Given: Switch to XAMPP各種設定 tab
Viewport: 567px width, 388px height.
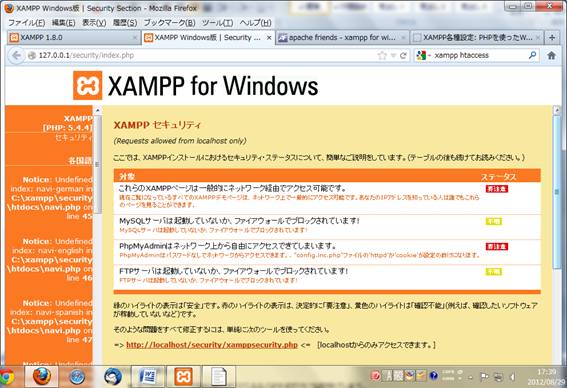Looking at the screenshot, I should [477, 38].
